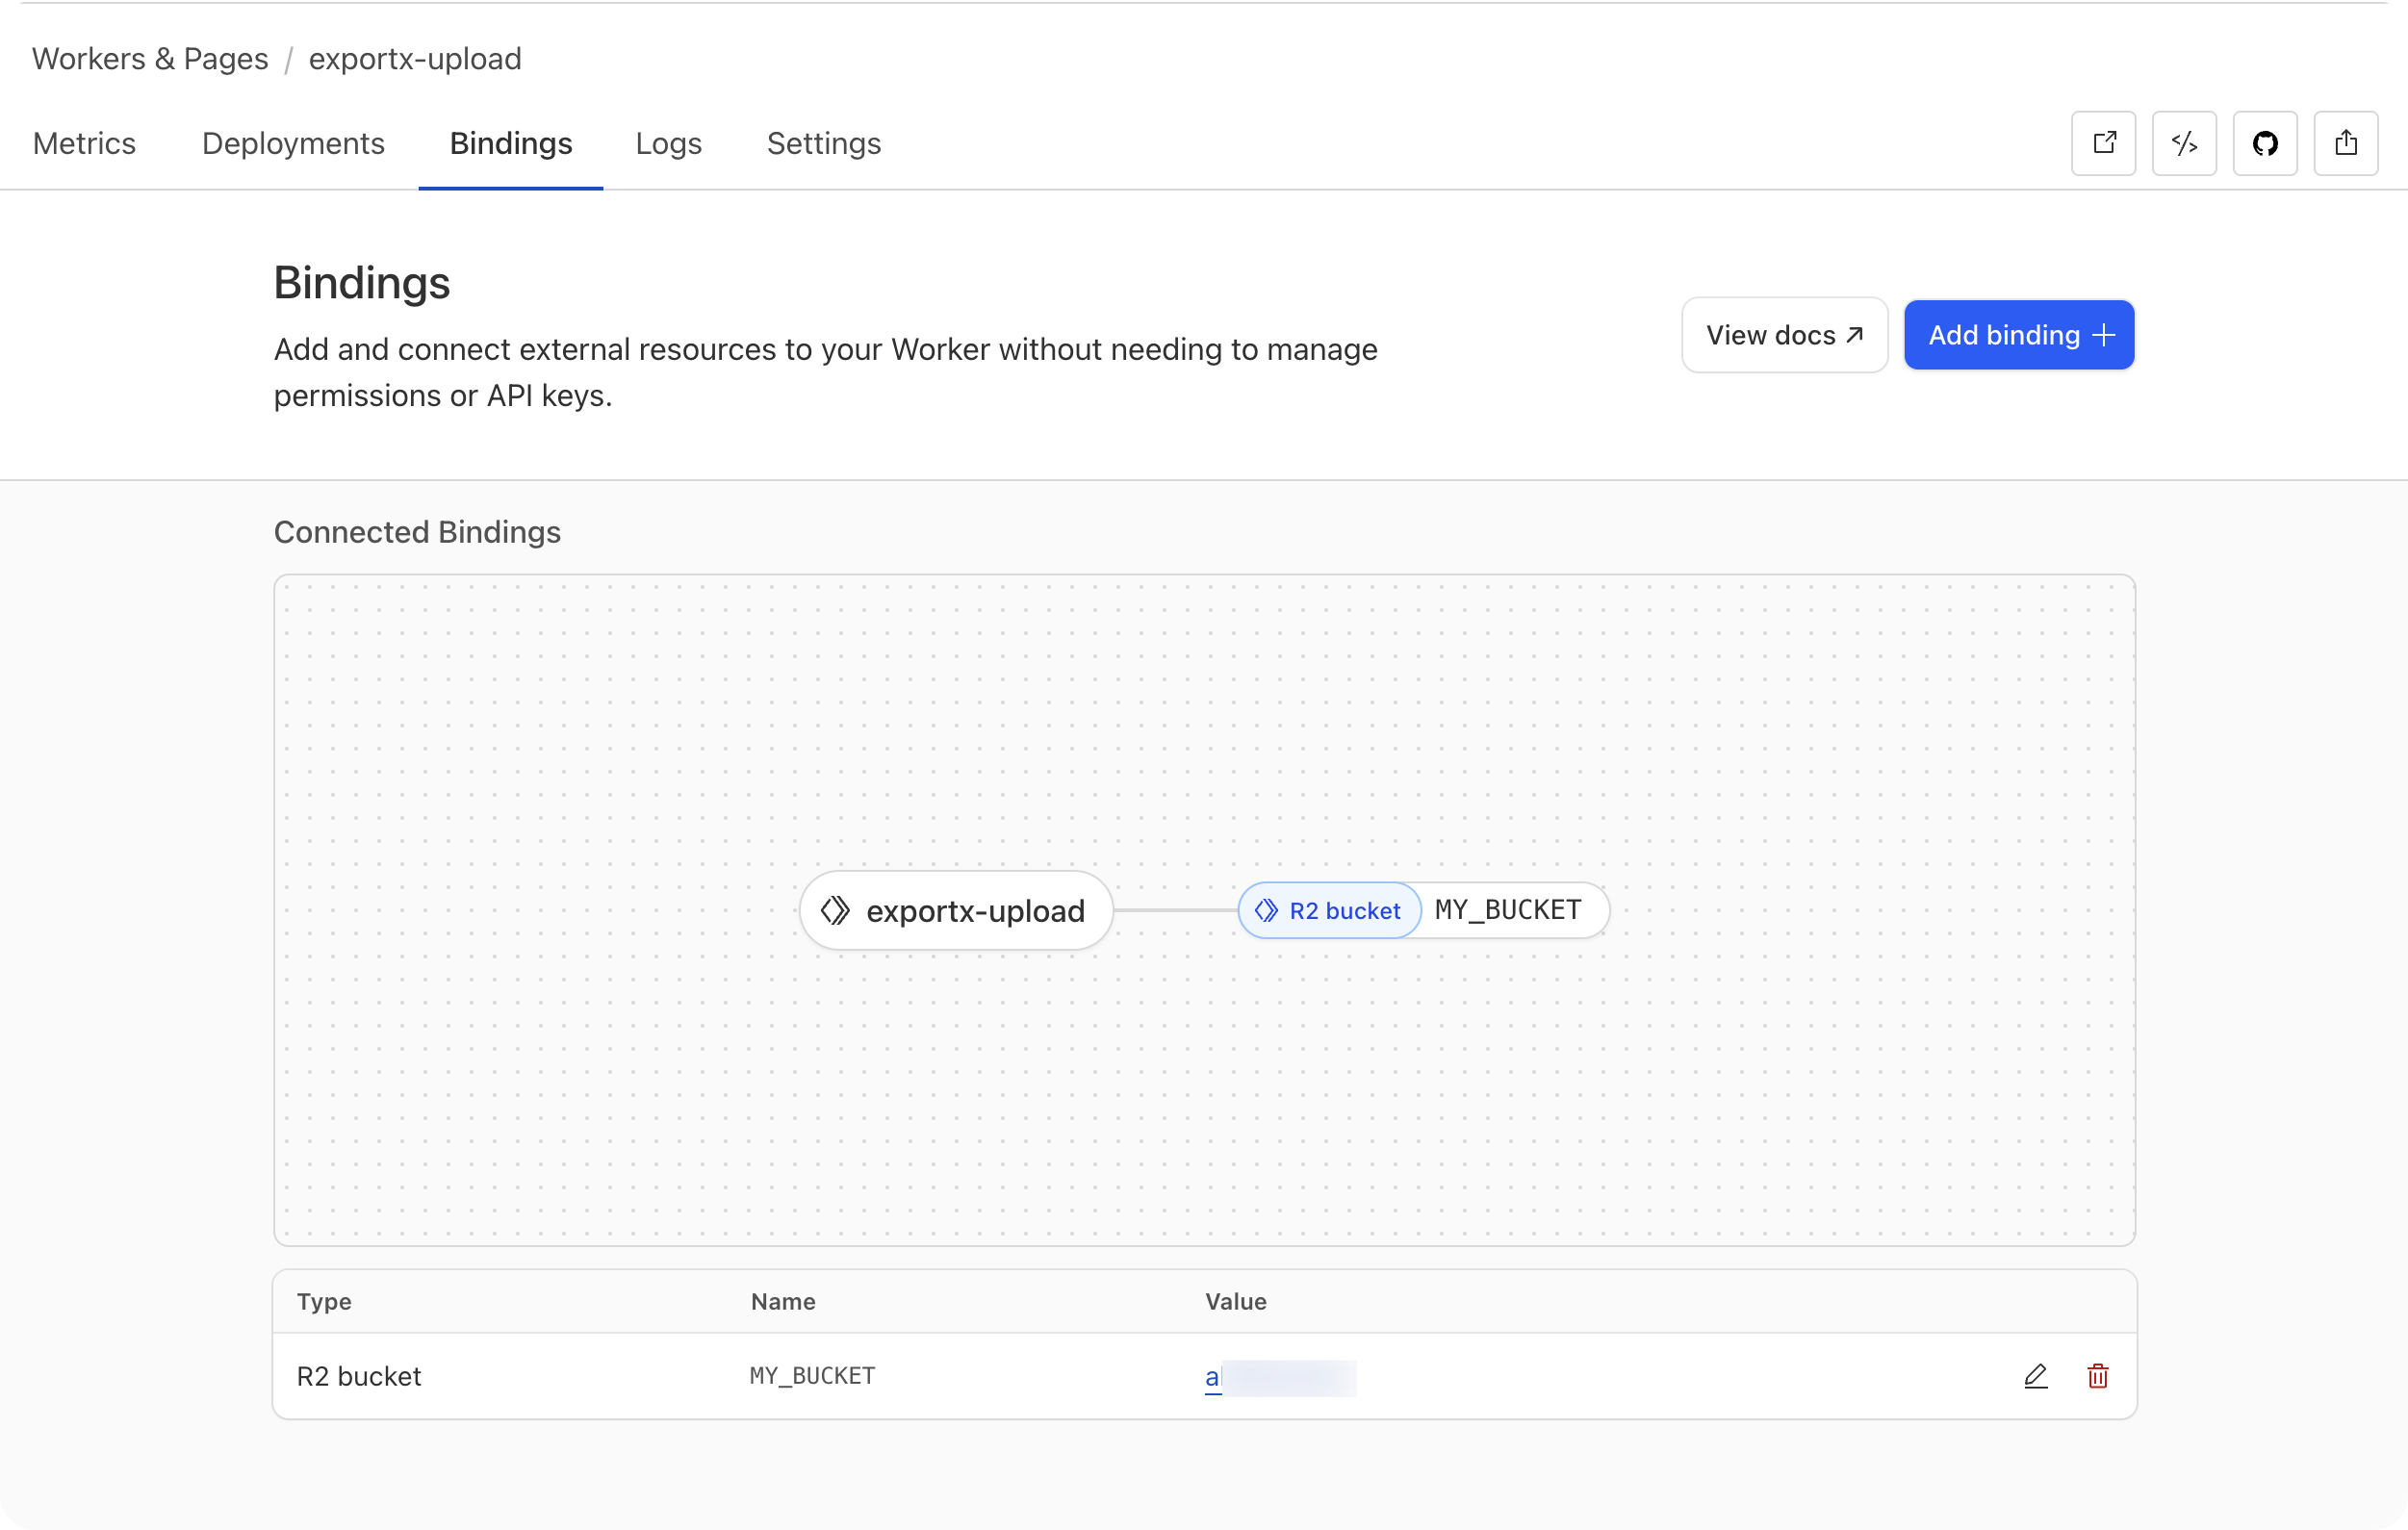Viewport: 2408px width, 1530px height.
Task: Open the Logs tab
Action: (669, 143)
